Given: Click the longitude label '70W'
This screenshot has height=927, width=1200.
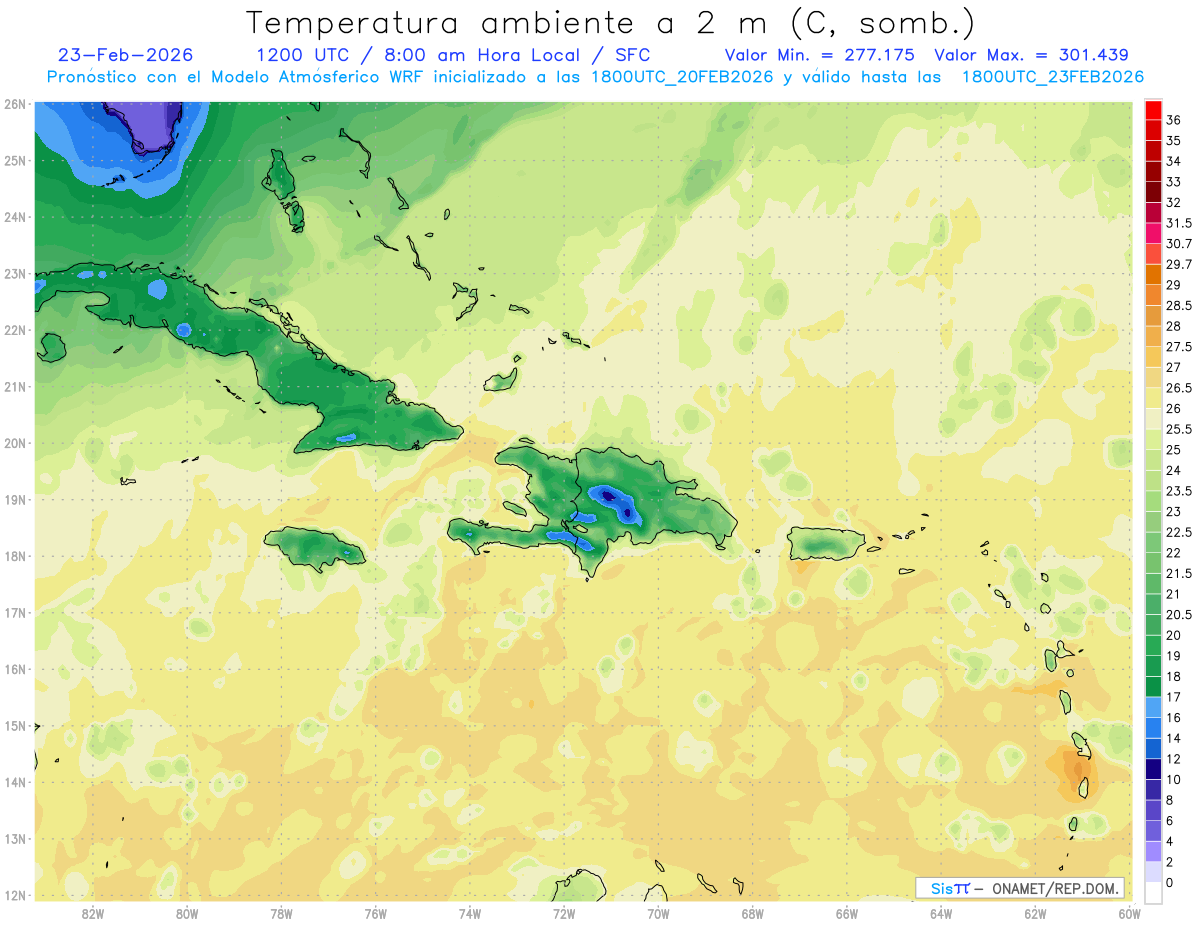Looking at the screenshot, I should tap(658, 913).
